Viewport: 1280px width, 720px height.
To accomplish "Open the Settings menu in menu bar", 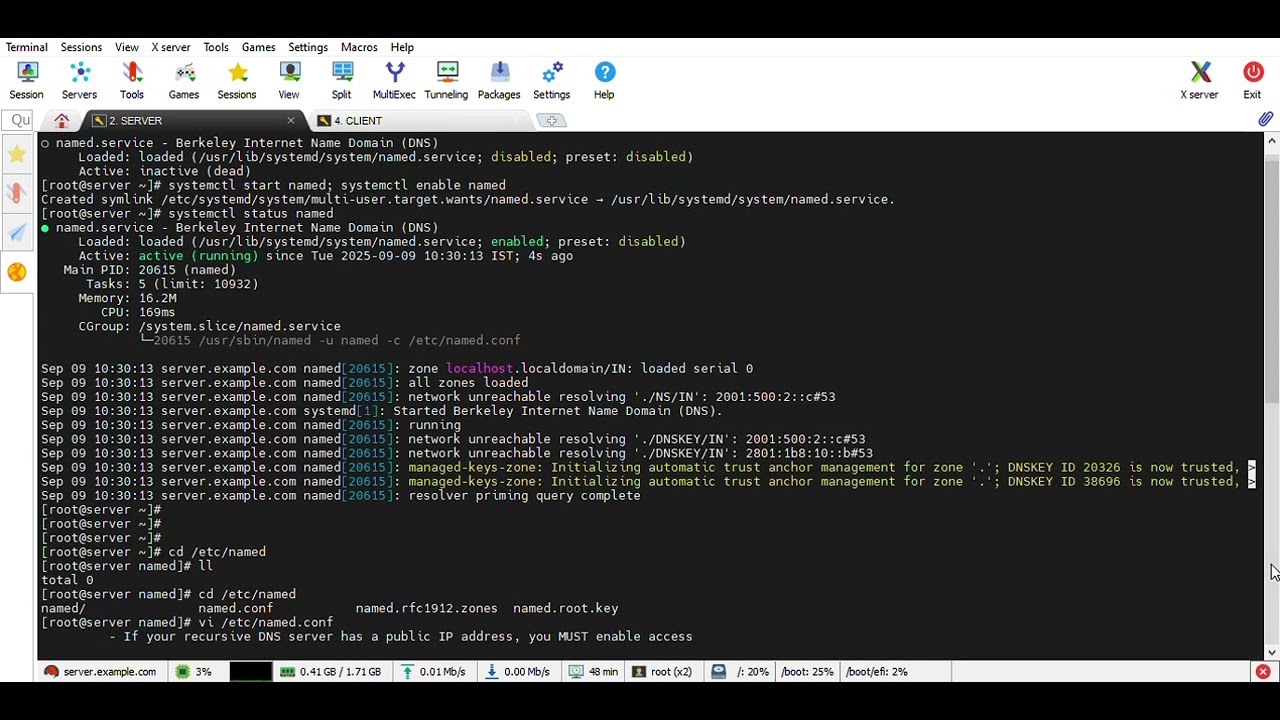I will (x=308, y=47).
